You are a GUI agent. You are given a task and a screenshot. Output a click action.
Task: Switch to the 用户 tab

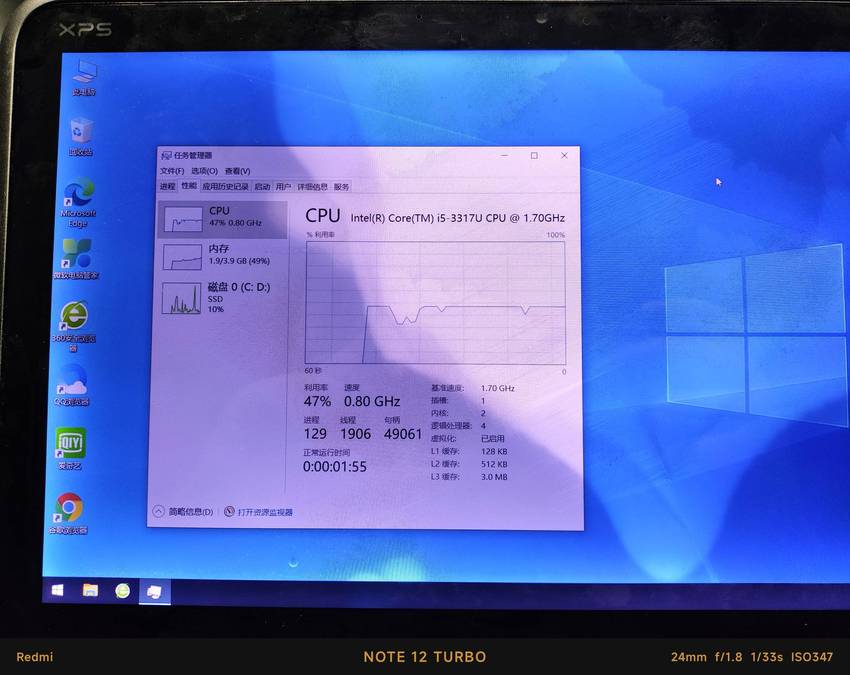283,187
